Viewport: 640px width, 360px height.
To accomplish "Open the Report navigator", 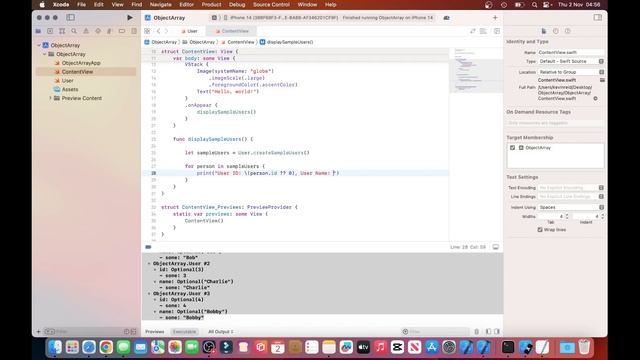I will click(134, 31).
